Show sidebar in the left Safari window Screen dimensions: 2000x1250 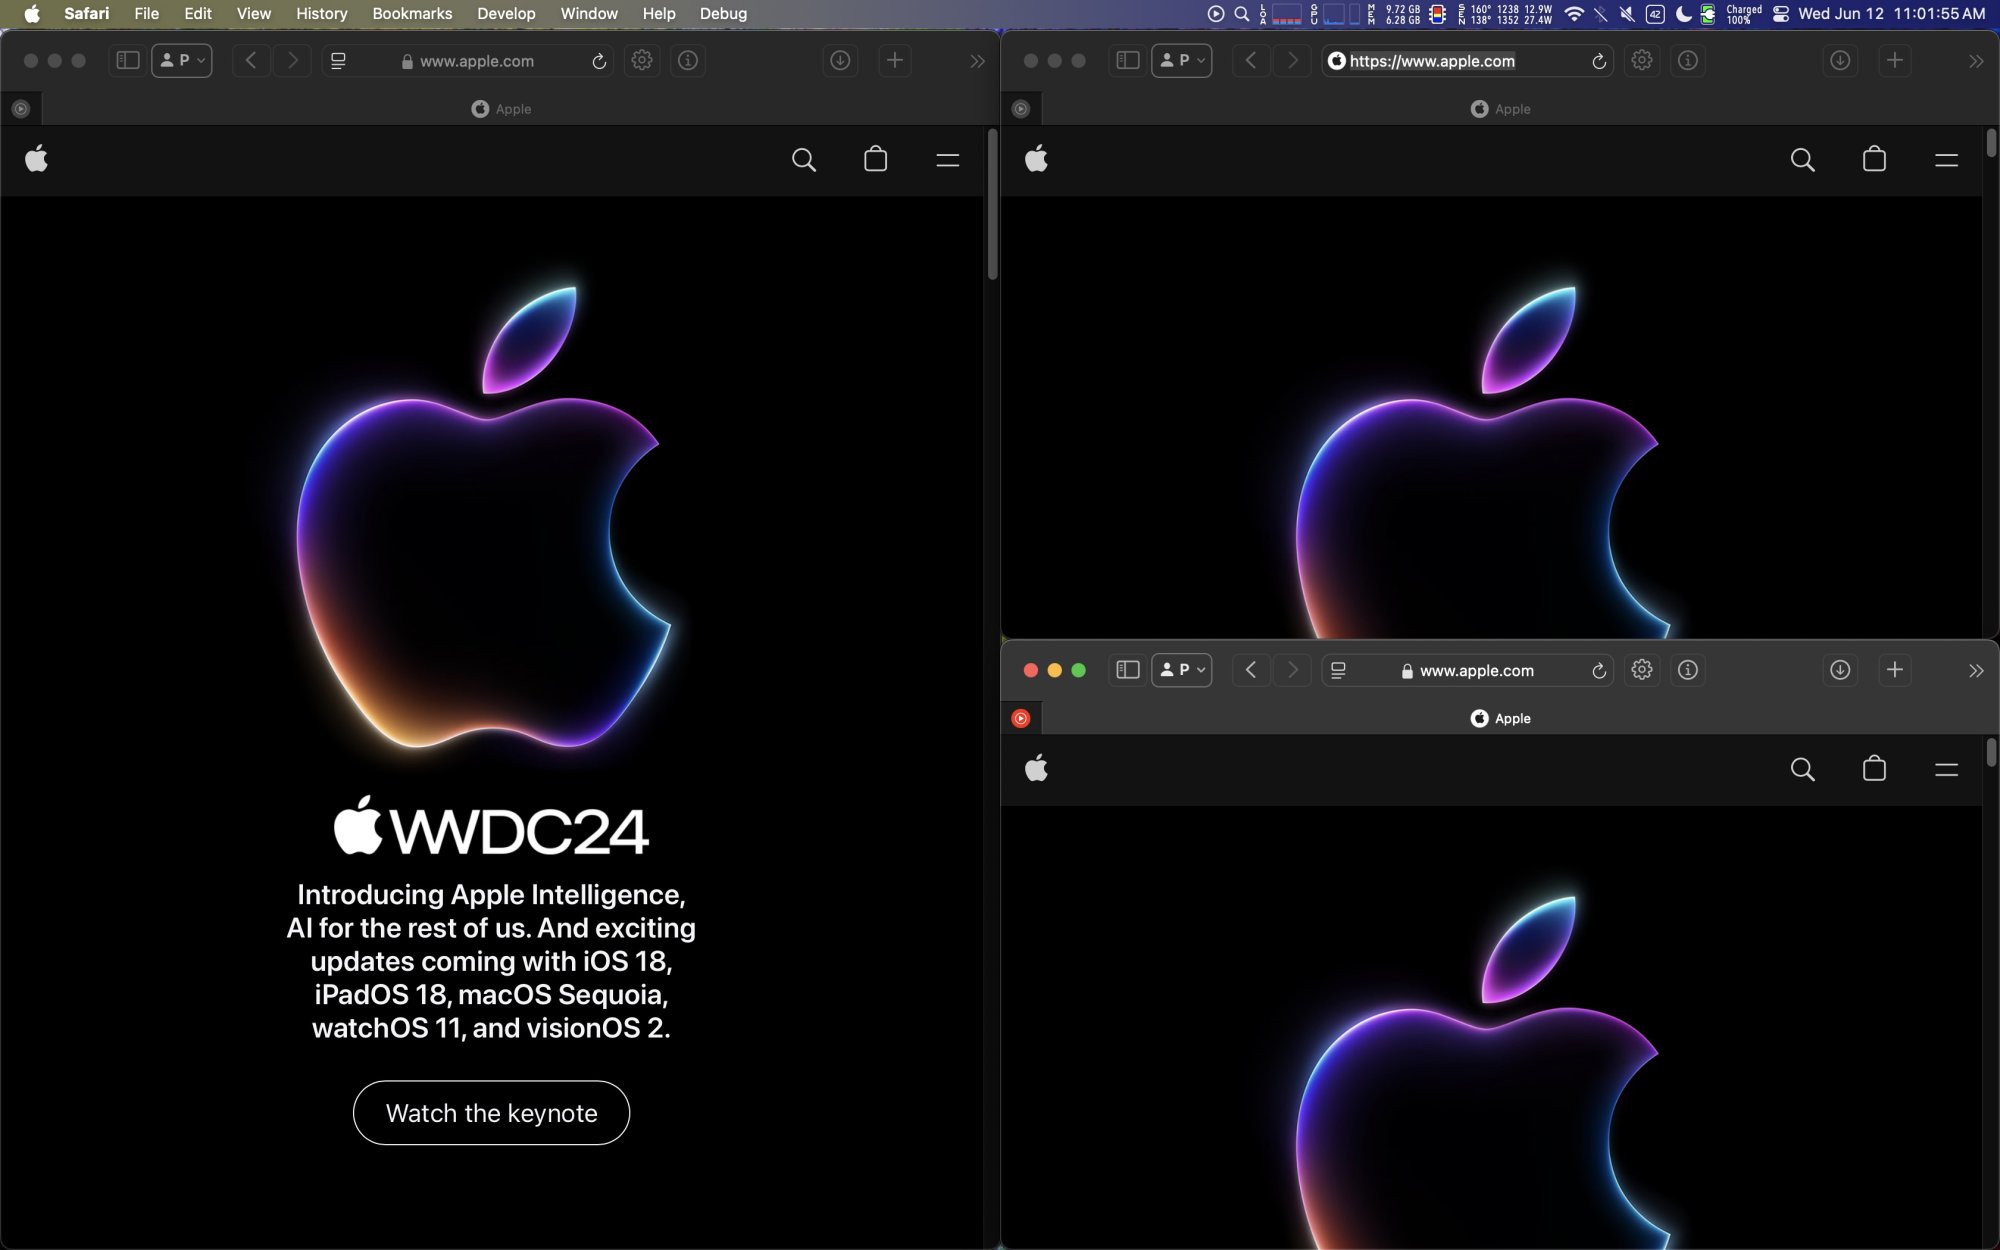[127, 61]
